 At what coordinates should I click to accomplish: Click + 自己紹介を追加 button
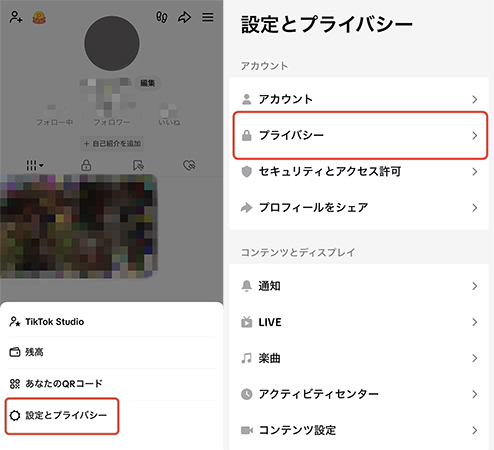(x=112, y=144)
